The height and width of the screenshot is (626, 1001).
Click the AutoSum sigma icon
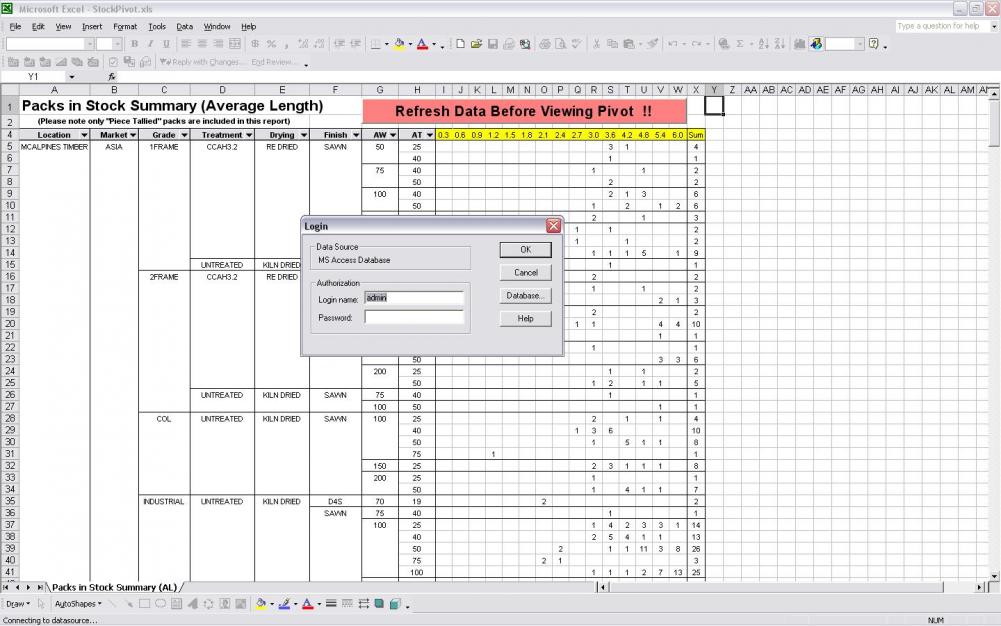click(740, 43)
